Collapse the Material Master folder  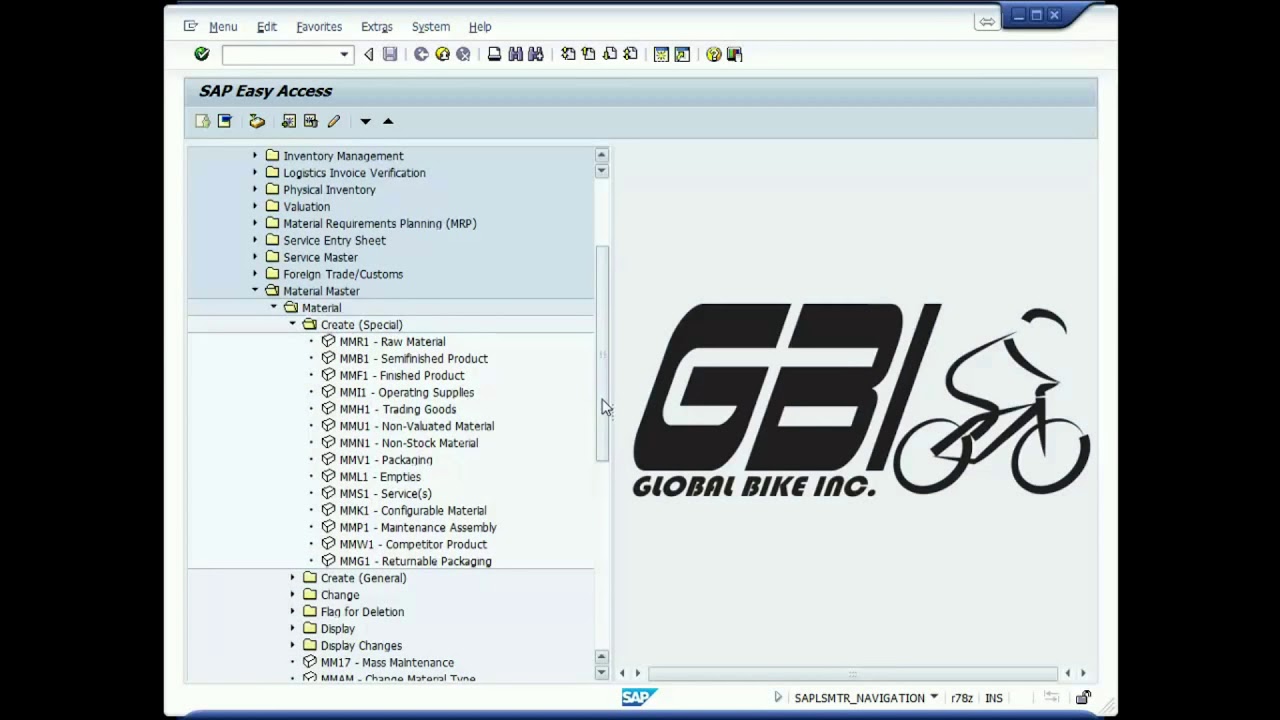pos(255,291)
